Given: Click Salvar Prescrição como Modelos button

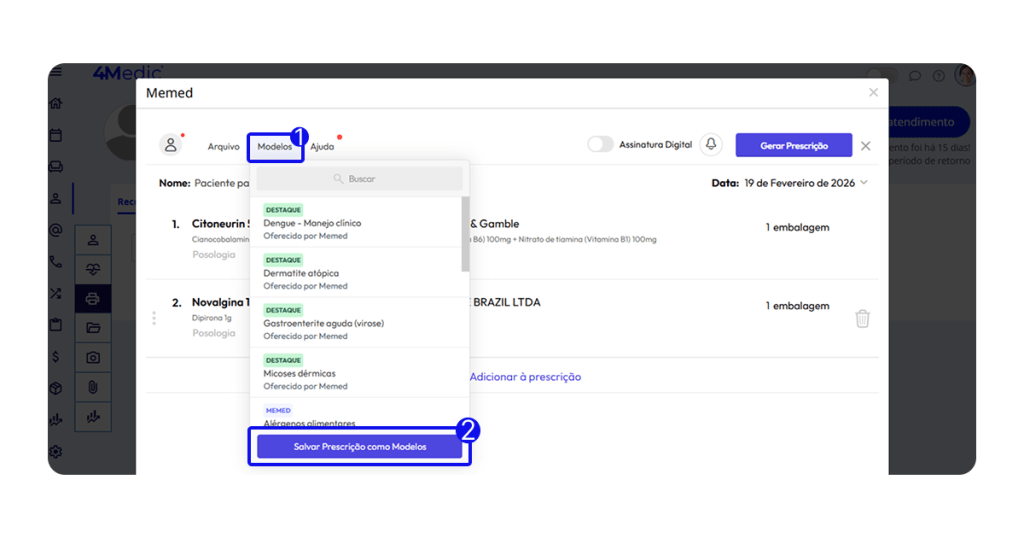Looking at the screenshot, I should tap(359, 447).
